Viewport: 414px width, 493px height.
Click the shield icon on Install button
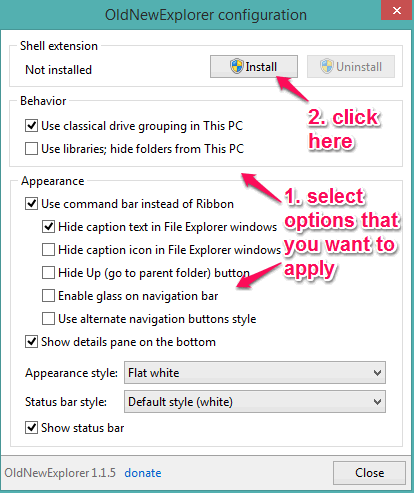click(237, 66)
